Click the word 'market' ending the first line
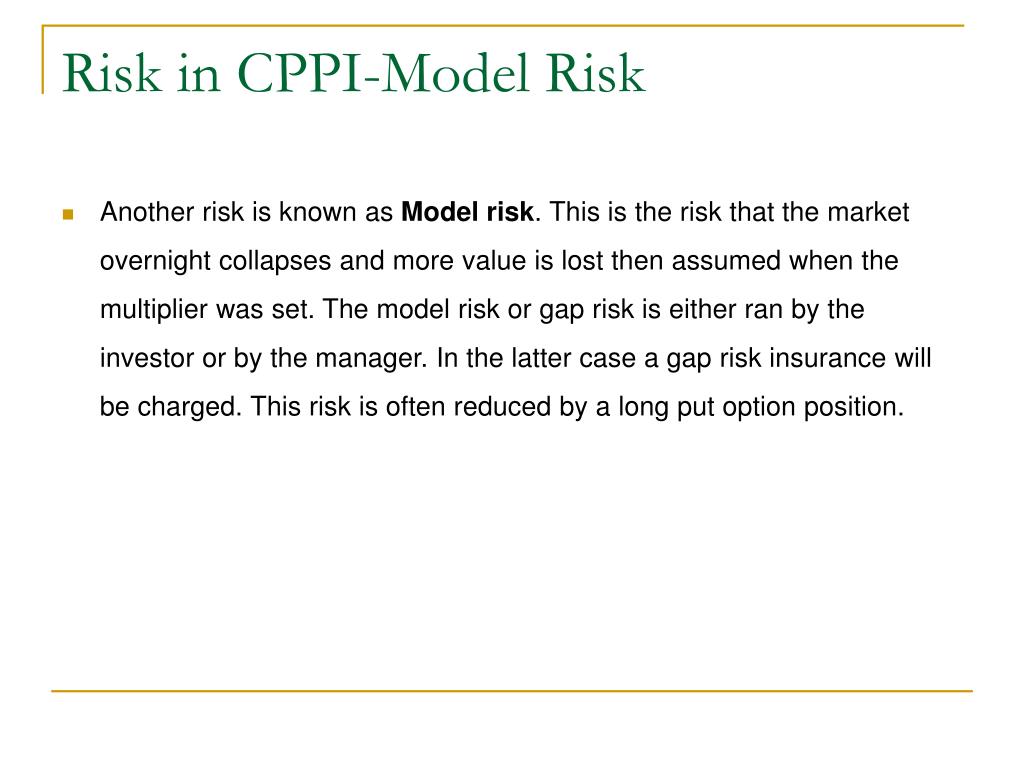Screen dimensions: 1024x768 tap(868, 212)
